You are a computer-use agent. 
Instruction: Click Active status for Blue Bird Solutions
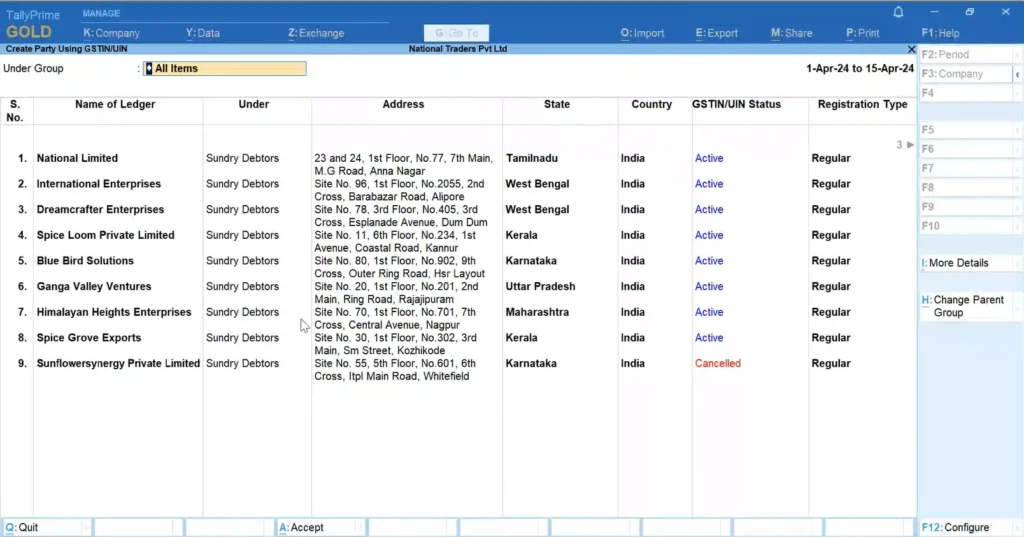click(x=709, y=261)
